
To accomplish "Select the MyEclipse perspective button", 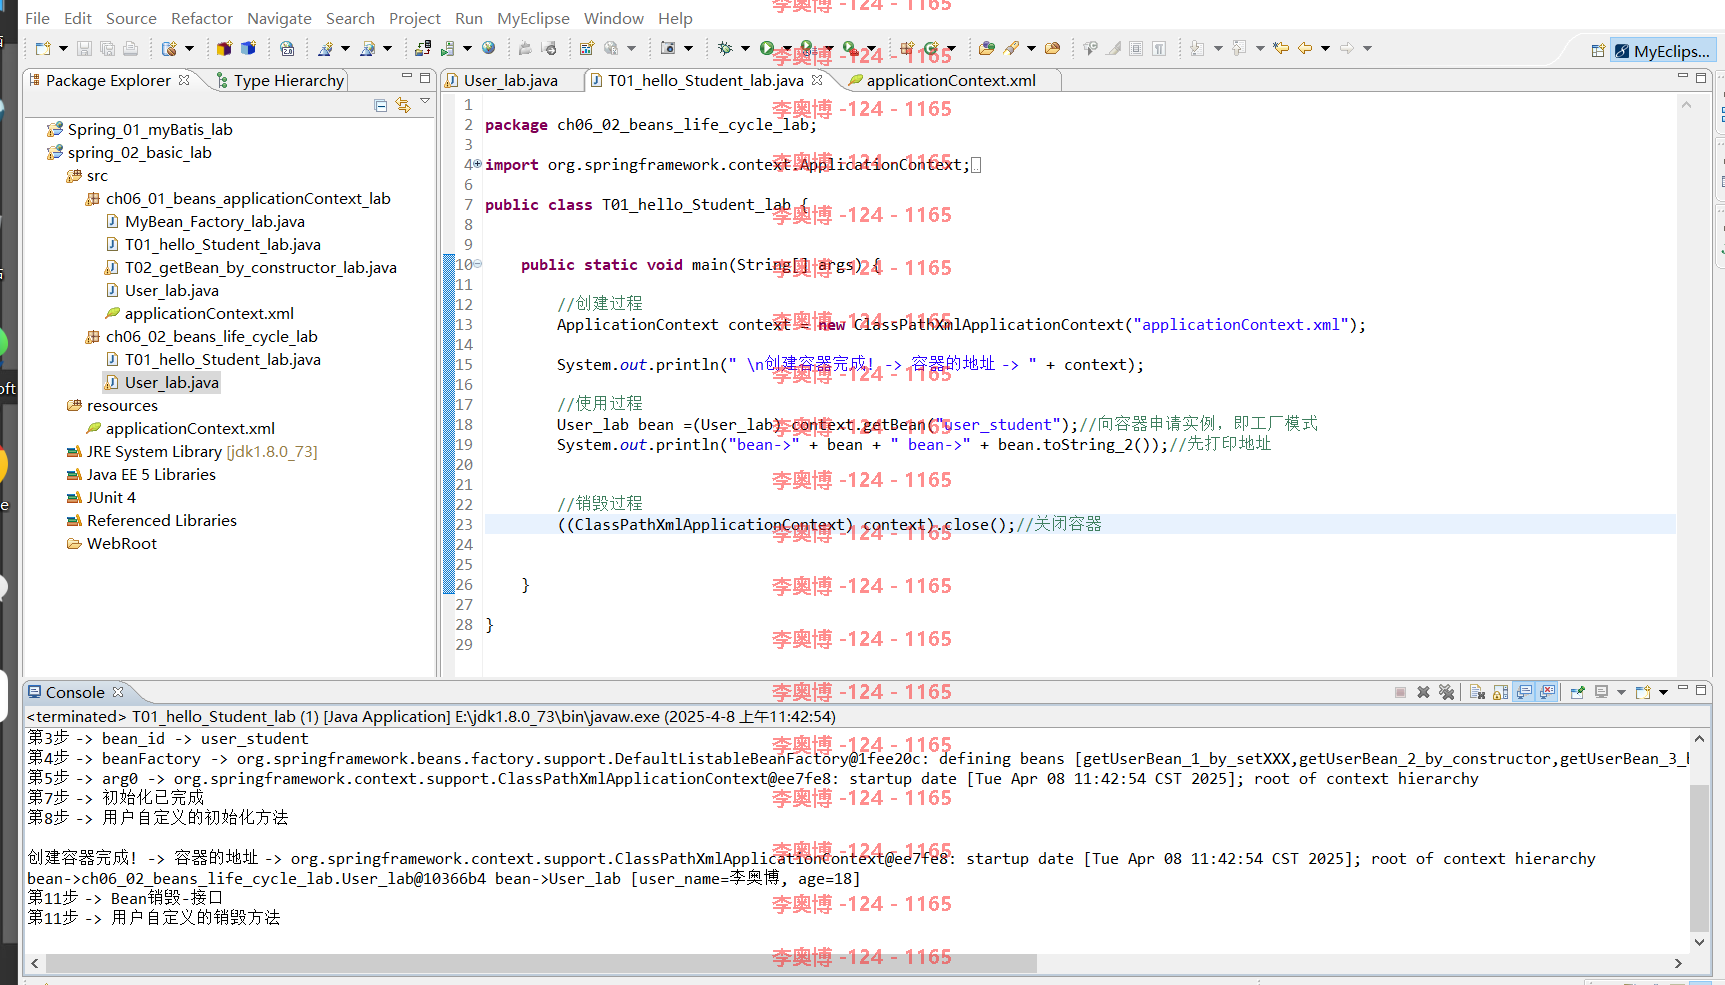I will point(1663,51).
